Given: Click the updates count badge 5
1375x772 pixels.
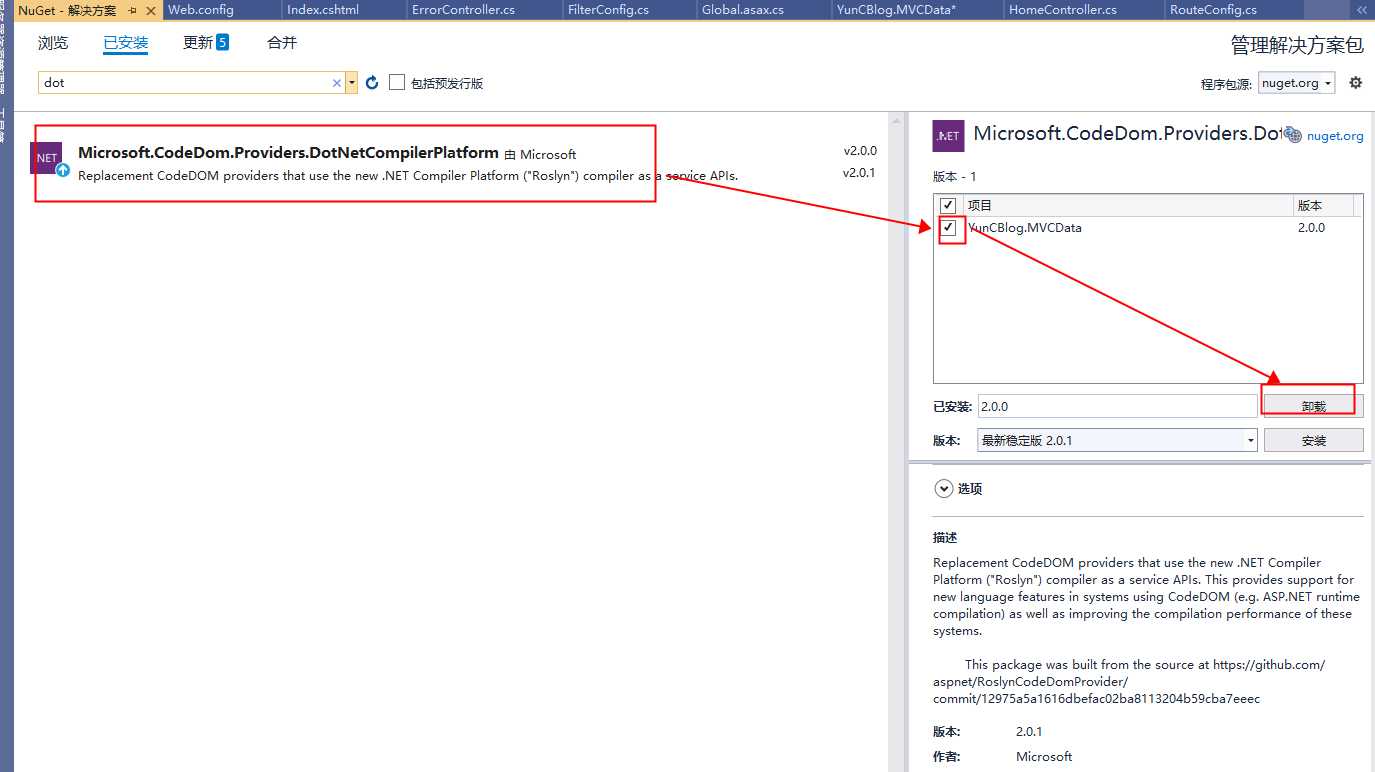Looking at the screenshot, I should click(222, 43).
